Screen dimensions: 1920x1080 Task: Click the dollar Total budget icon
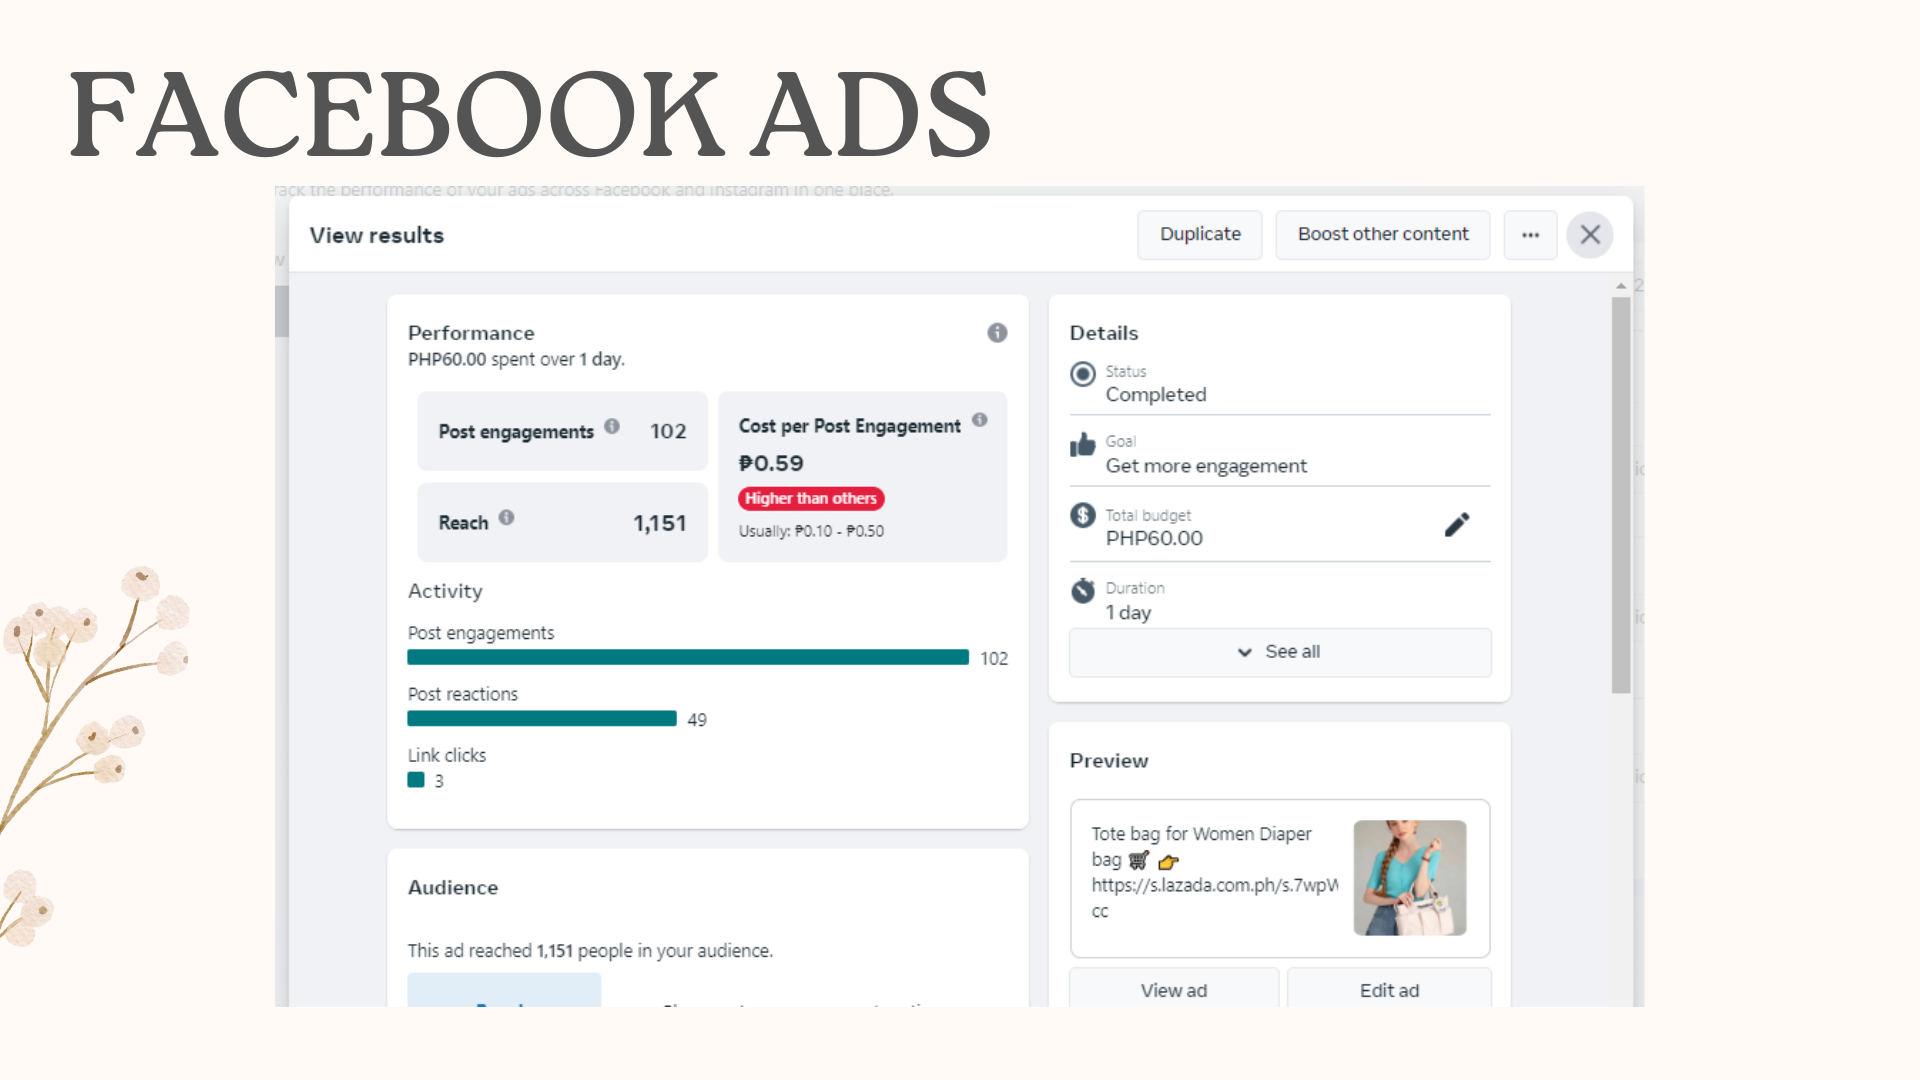[x=1083, y=515]
